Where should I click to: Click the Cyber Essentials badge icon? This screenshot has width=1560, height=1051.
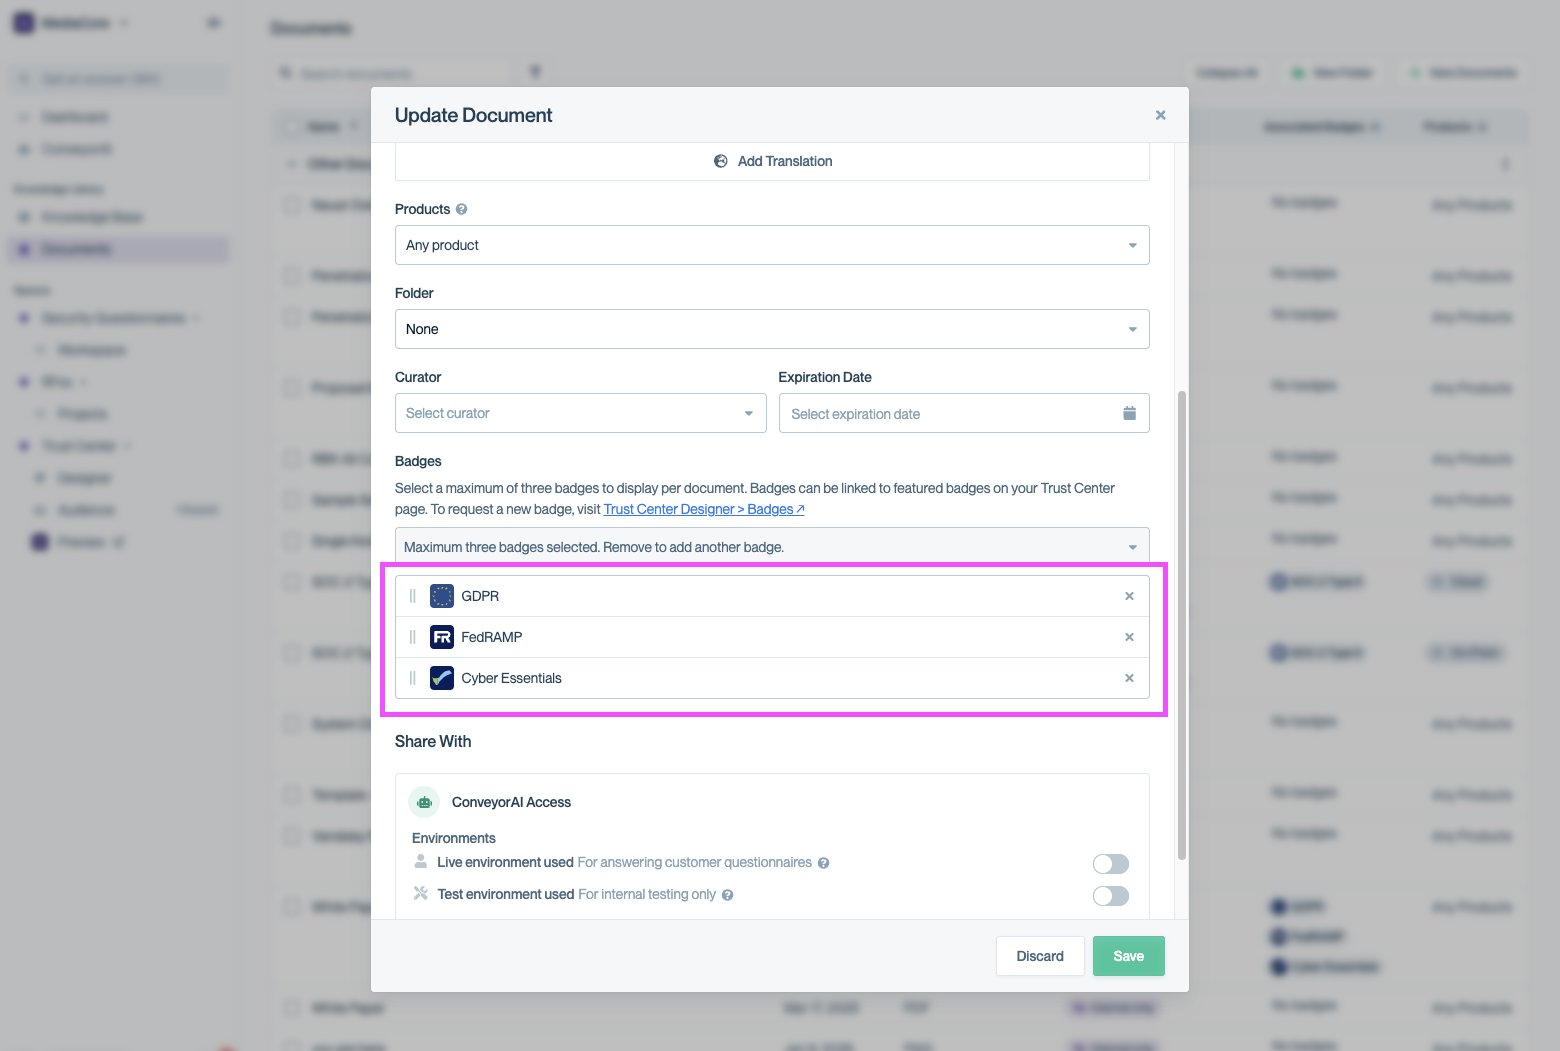(442, 677)
